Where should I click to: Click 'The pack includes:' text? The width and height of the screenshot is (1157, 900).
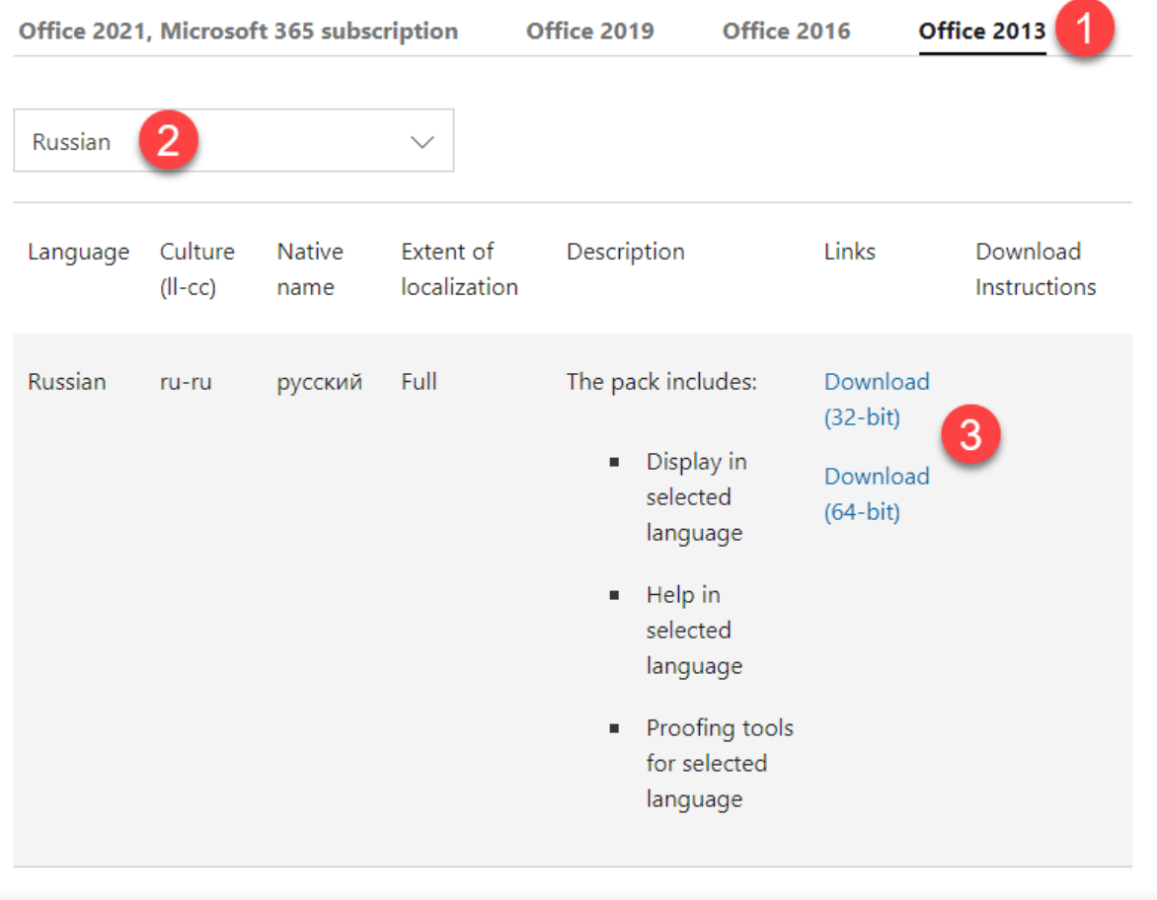661,382
